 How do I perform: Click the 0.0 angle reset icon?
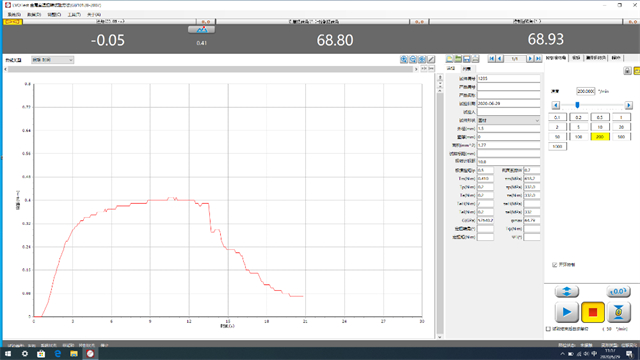click(x=618, y=291)
